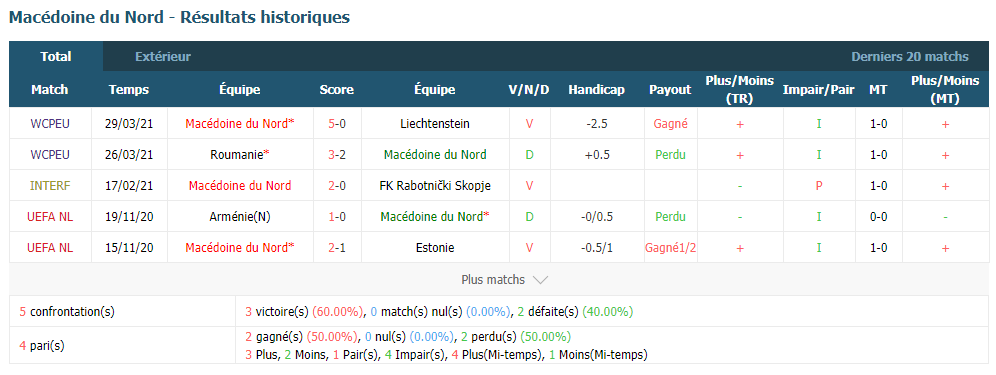Open the 5-0 score match details
Viewport: 996px width, 375px height.
[337, 124]
